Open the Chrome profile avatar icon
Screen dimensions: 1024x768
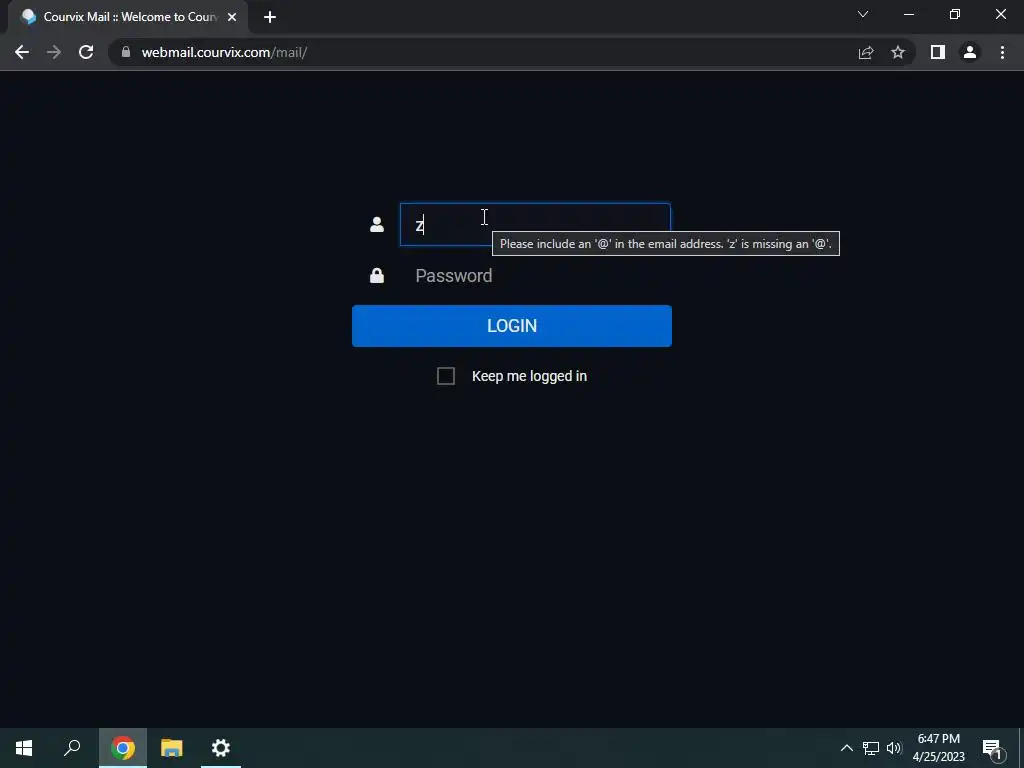tap(970, 52)
